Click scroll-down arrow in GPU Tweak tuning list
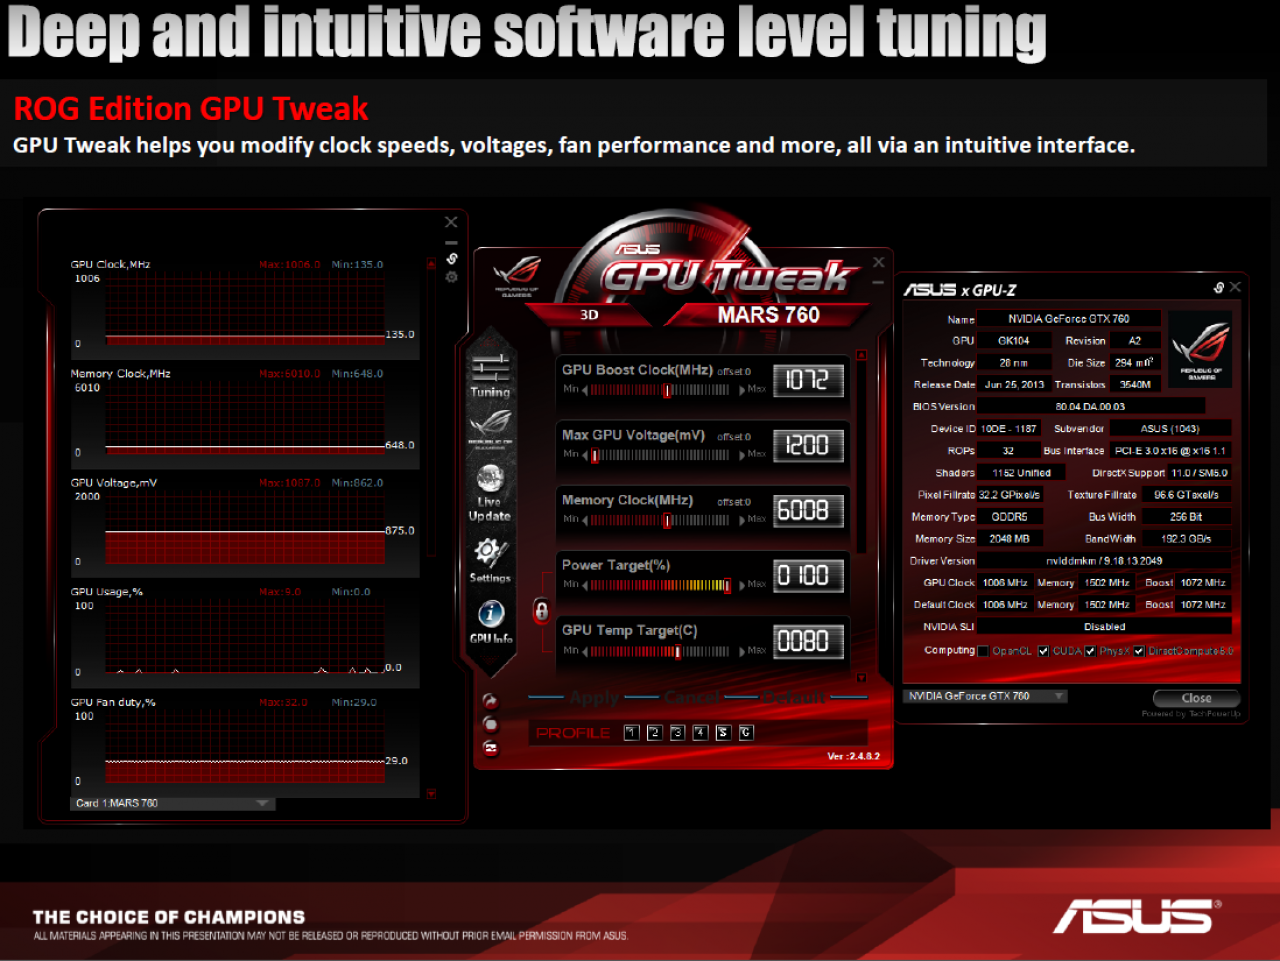The width and height of the screenshot is (1280, 961). point(861,678)
